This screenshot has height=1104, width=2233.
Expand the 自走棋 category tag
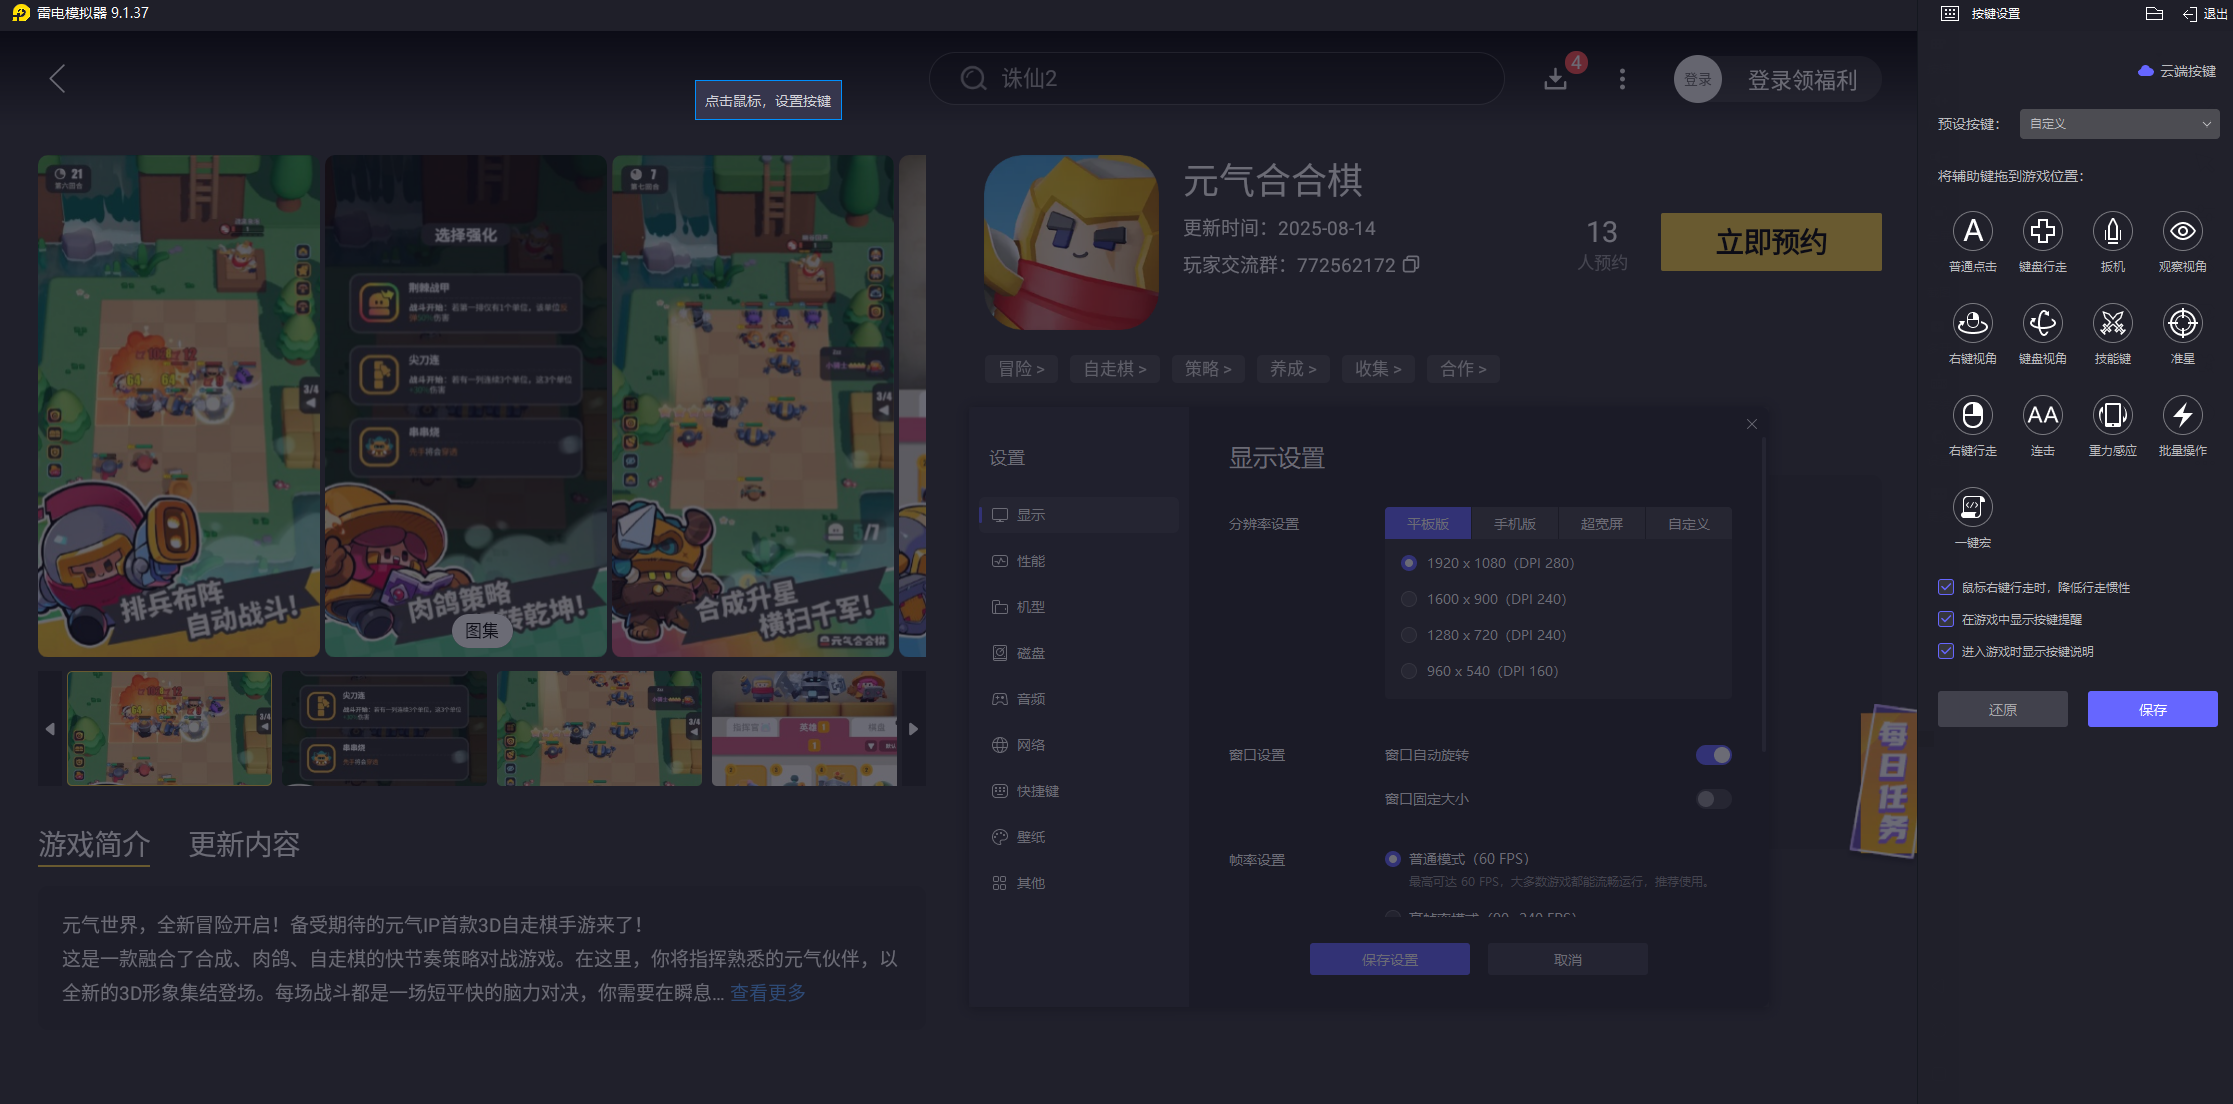point(1114,369)
